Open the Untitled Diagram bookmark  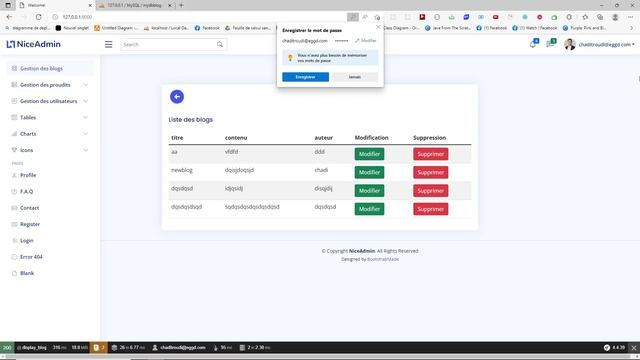[116, 28]
